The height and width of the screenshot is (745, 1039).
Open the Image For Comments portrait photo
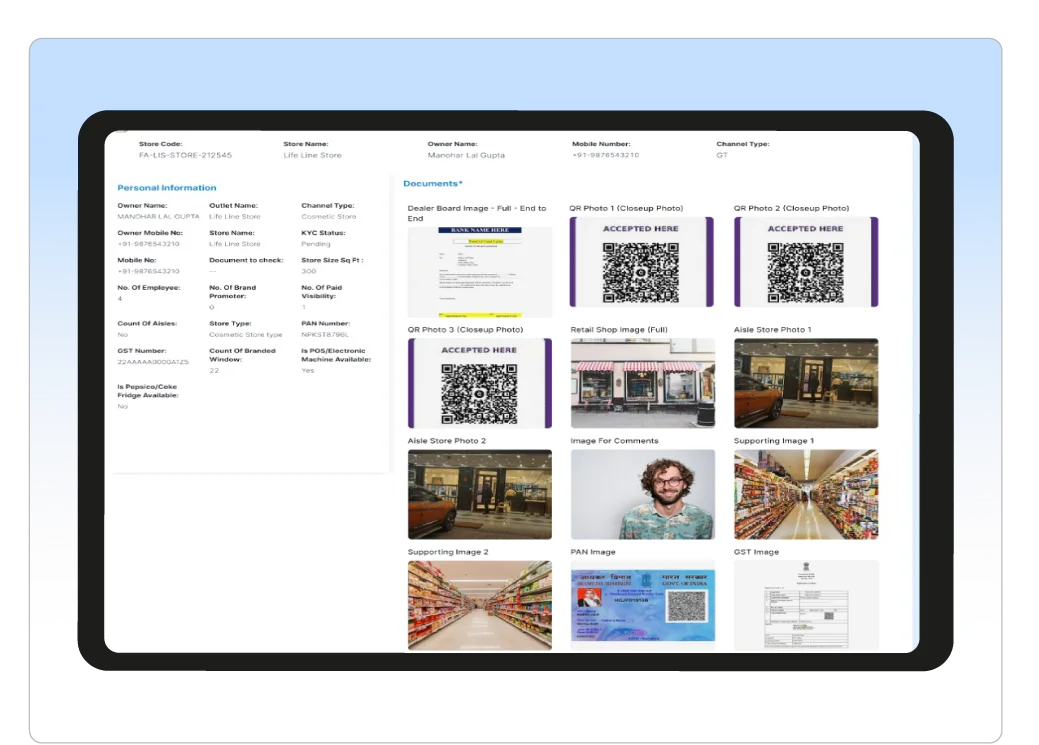pos(643,494)
